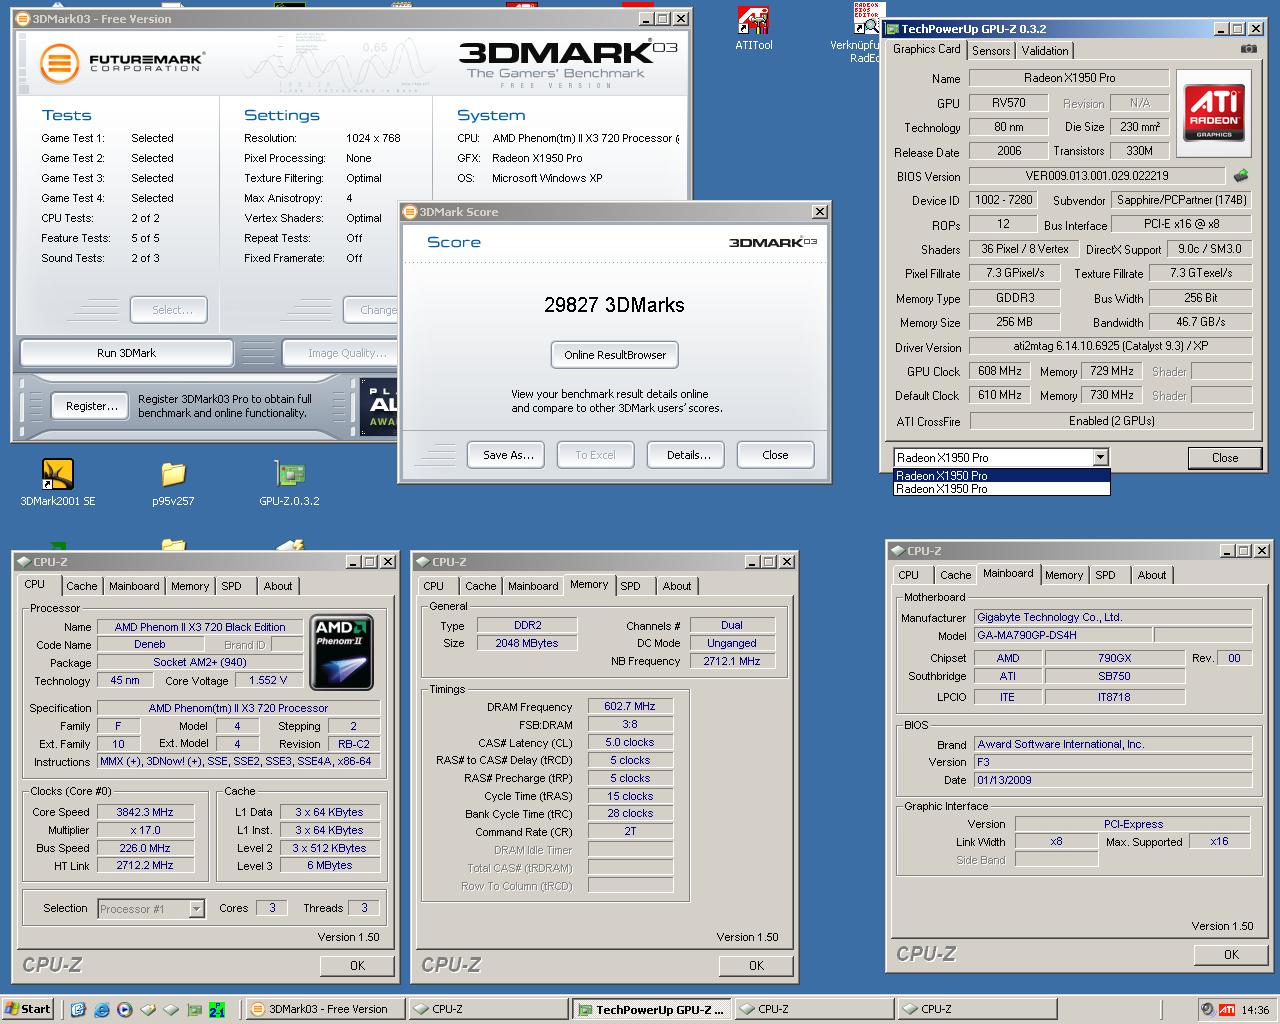
Task: Open the CPU tab in the CPU-Z memory window
Action: click(x=434, y=586)
